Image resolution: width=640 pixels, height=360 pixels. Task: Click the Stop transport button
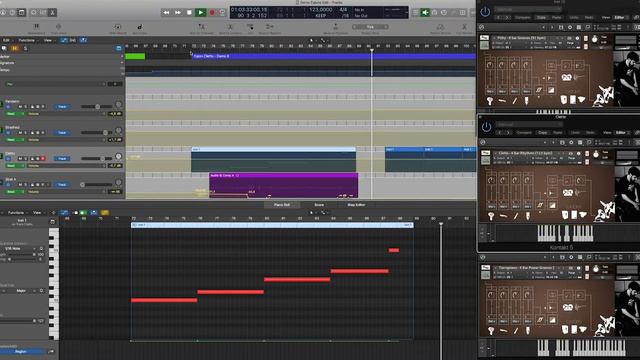(189, 13)
